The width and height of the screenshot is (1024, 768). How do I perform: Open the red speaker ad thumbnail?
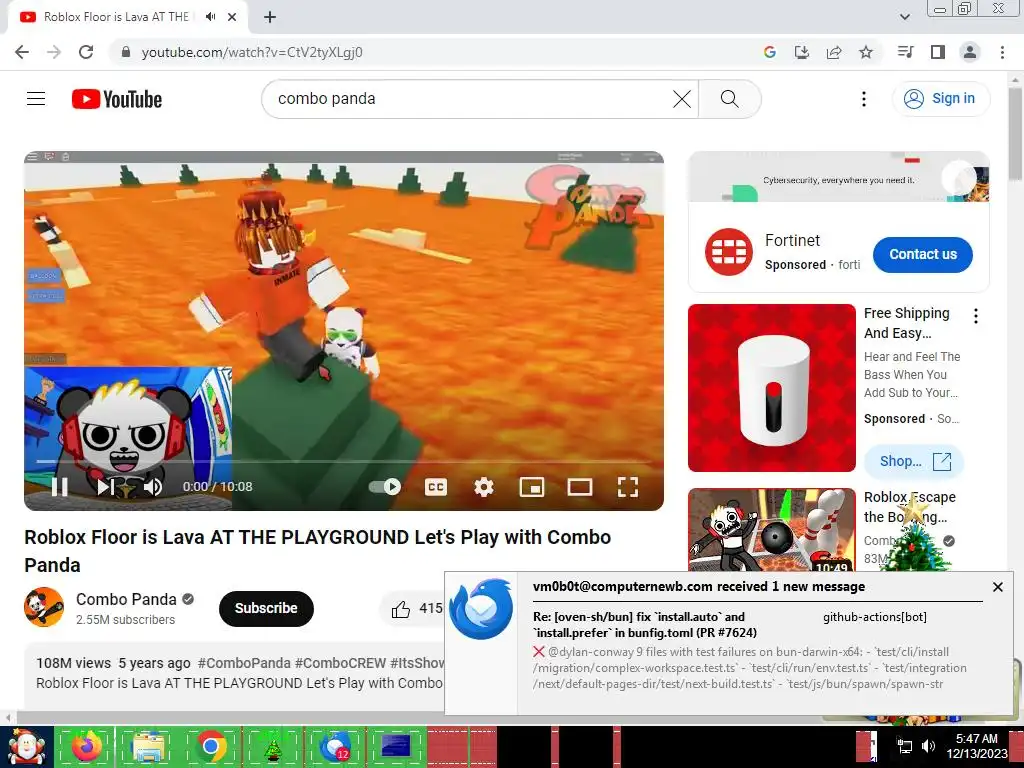coord(771,388)
